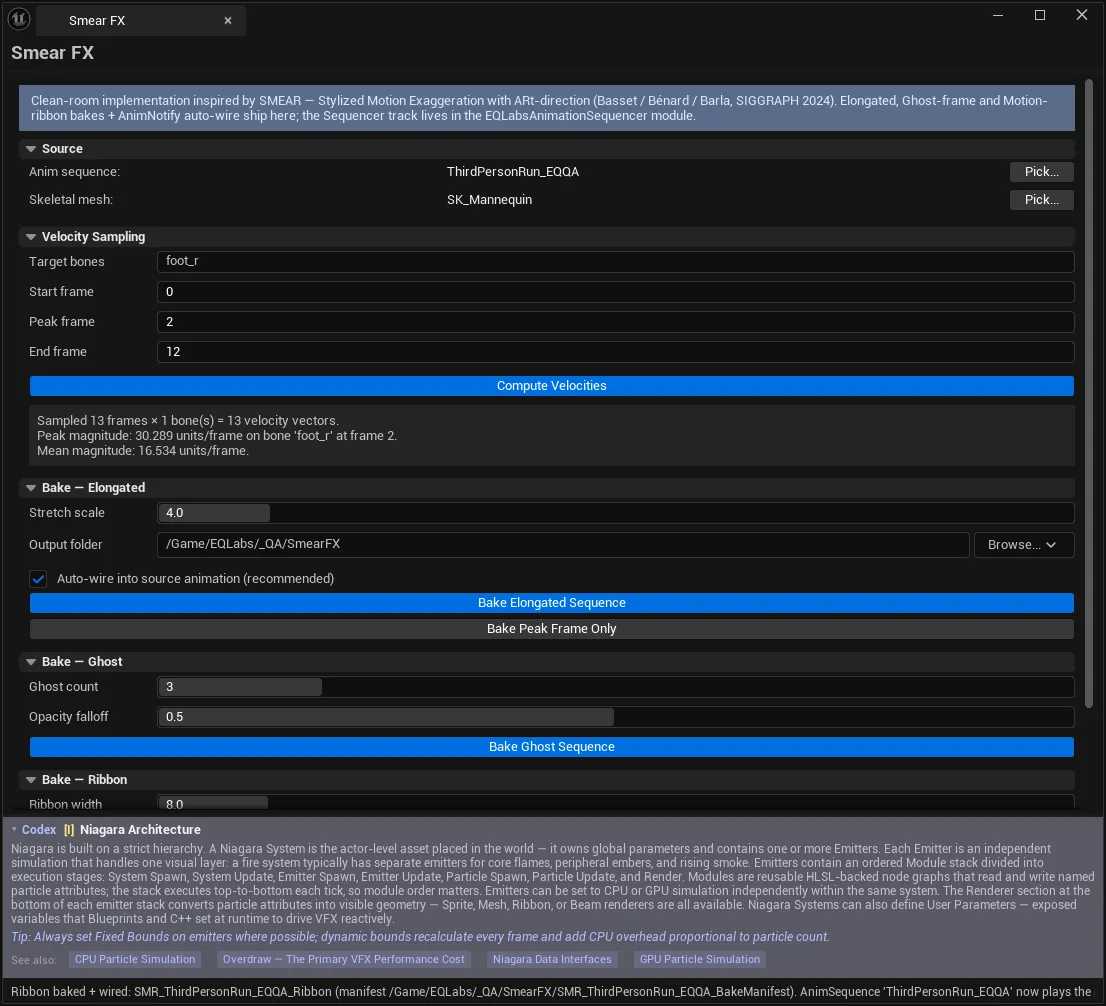Click SK_Mannequin skeletal mesh name
Image resolution: width=1106 pixels, height=1006 pixels.
tap(490, 200)
